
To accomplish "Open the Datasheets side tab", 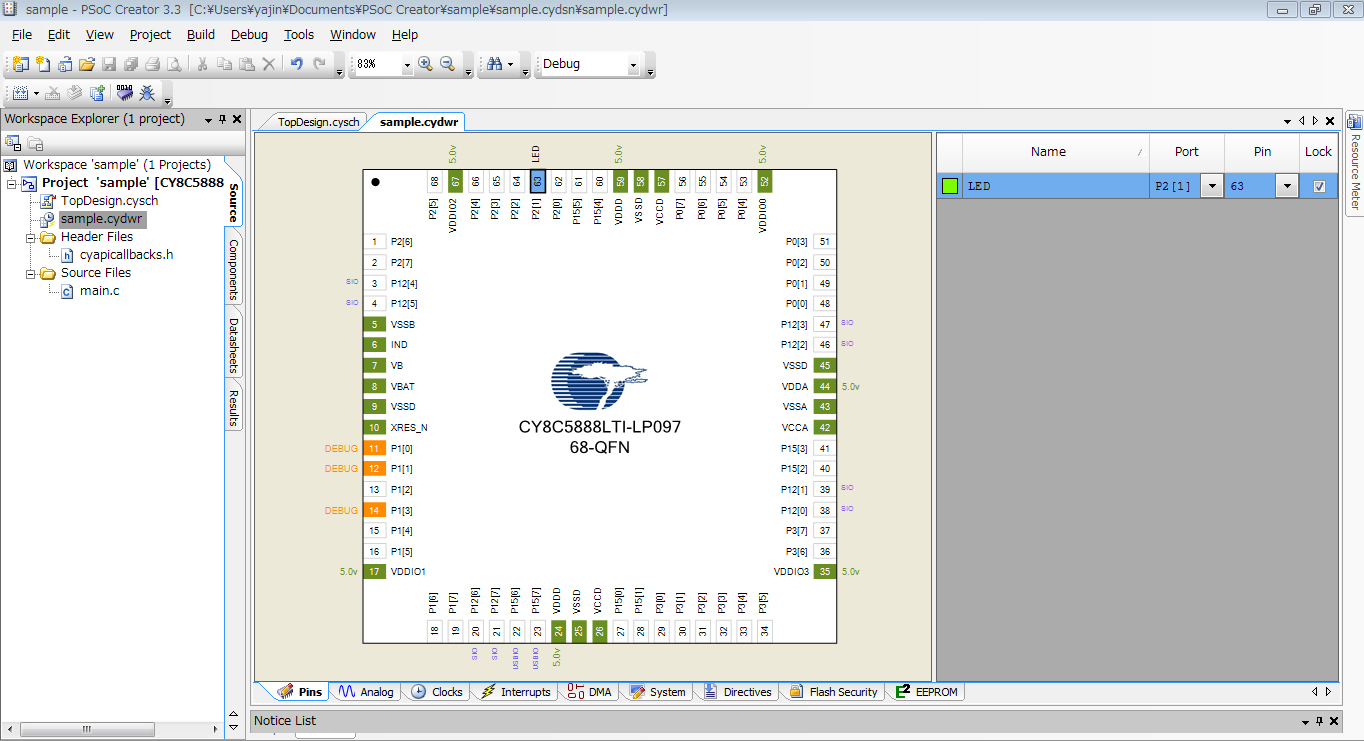I will pos(233,345).
